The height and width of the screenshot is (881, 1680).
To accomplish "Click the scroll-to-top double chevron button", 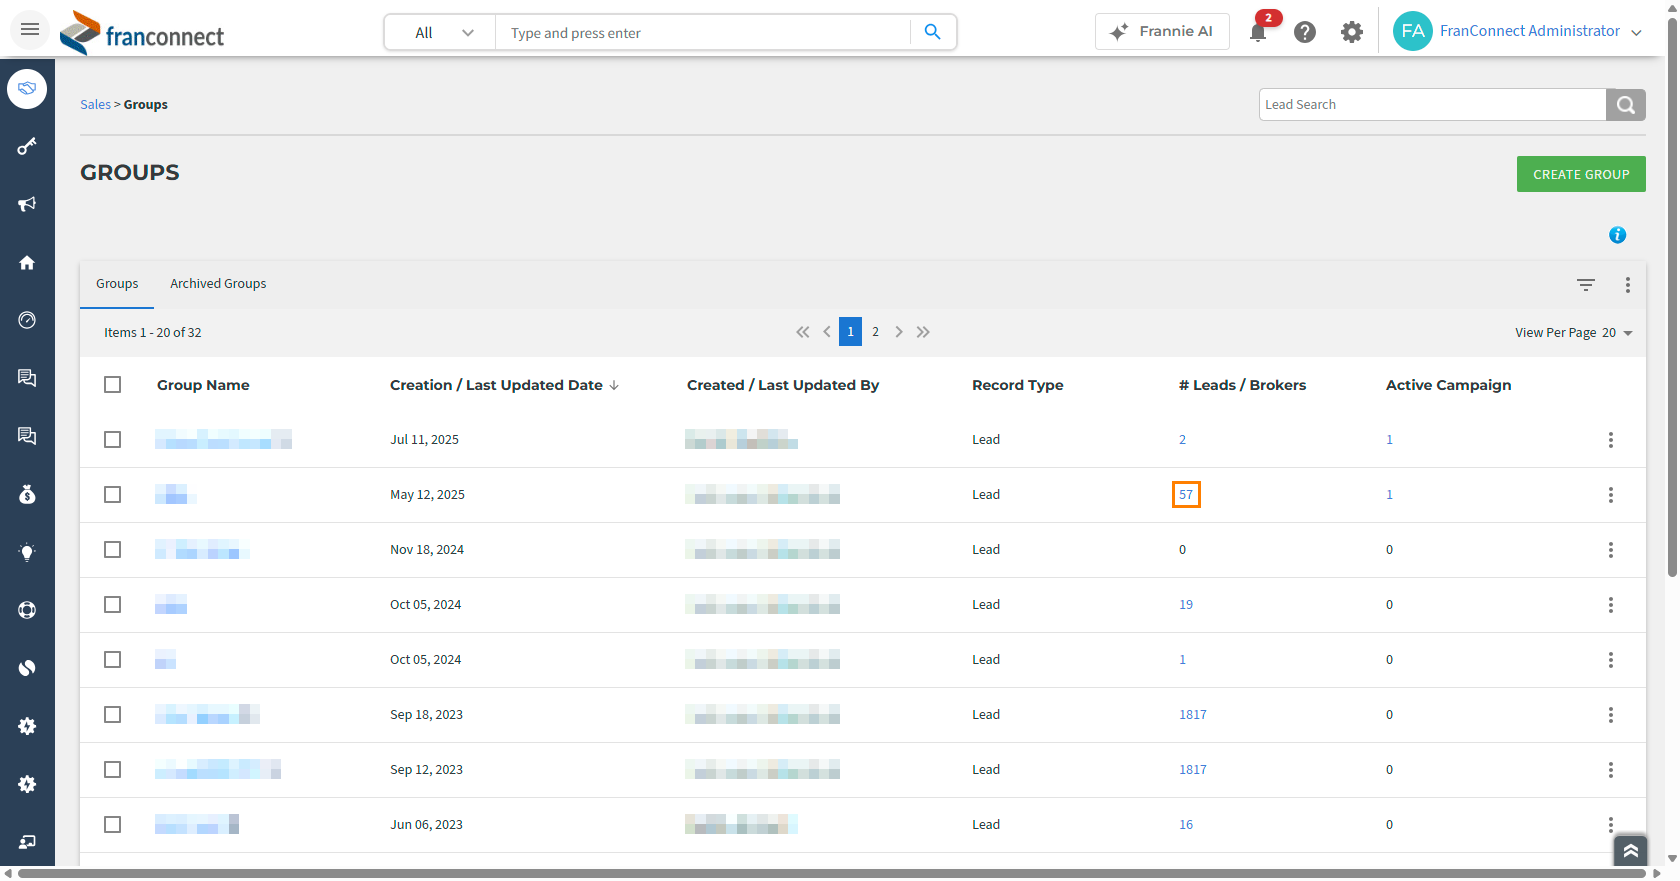I will click(1630, 851).
